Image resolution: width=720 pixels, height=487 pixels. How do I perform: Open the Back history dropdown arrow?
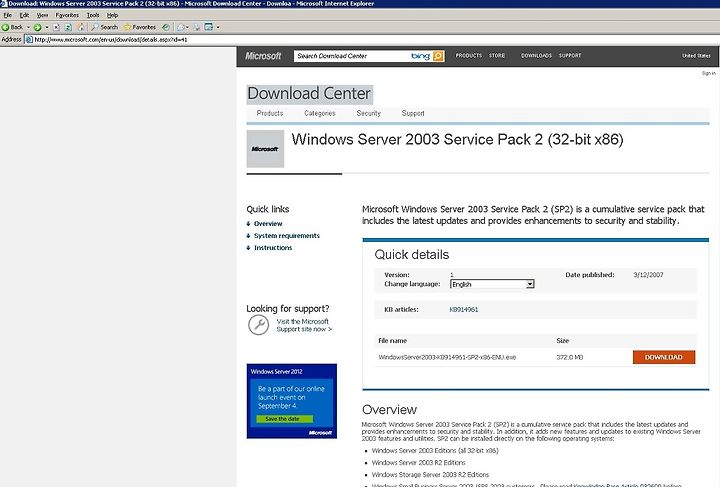pyautogui.click(x=28, y=27)
